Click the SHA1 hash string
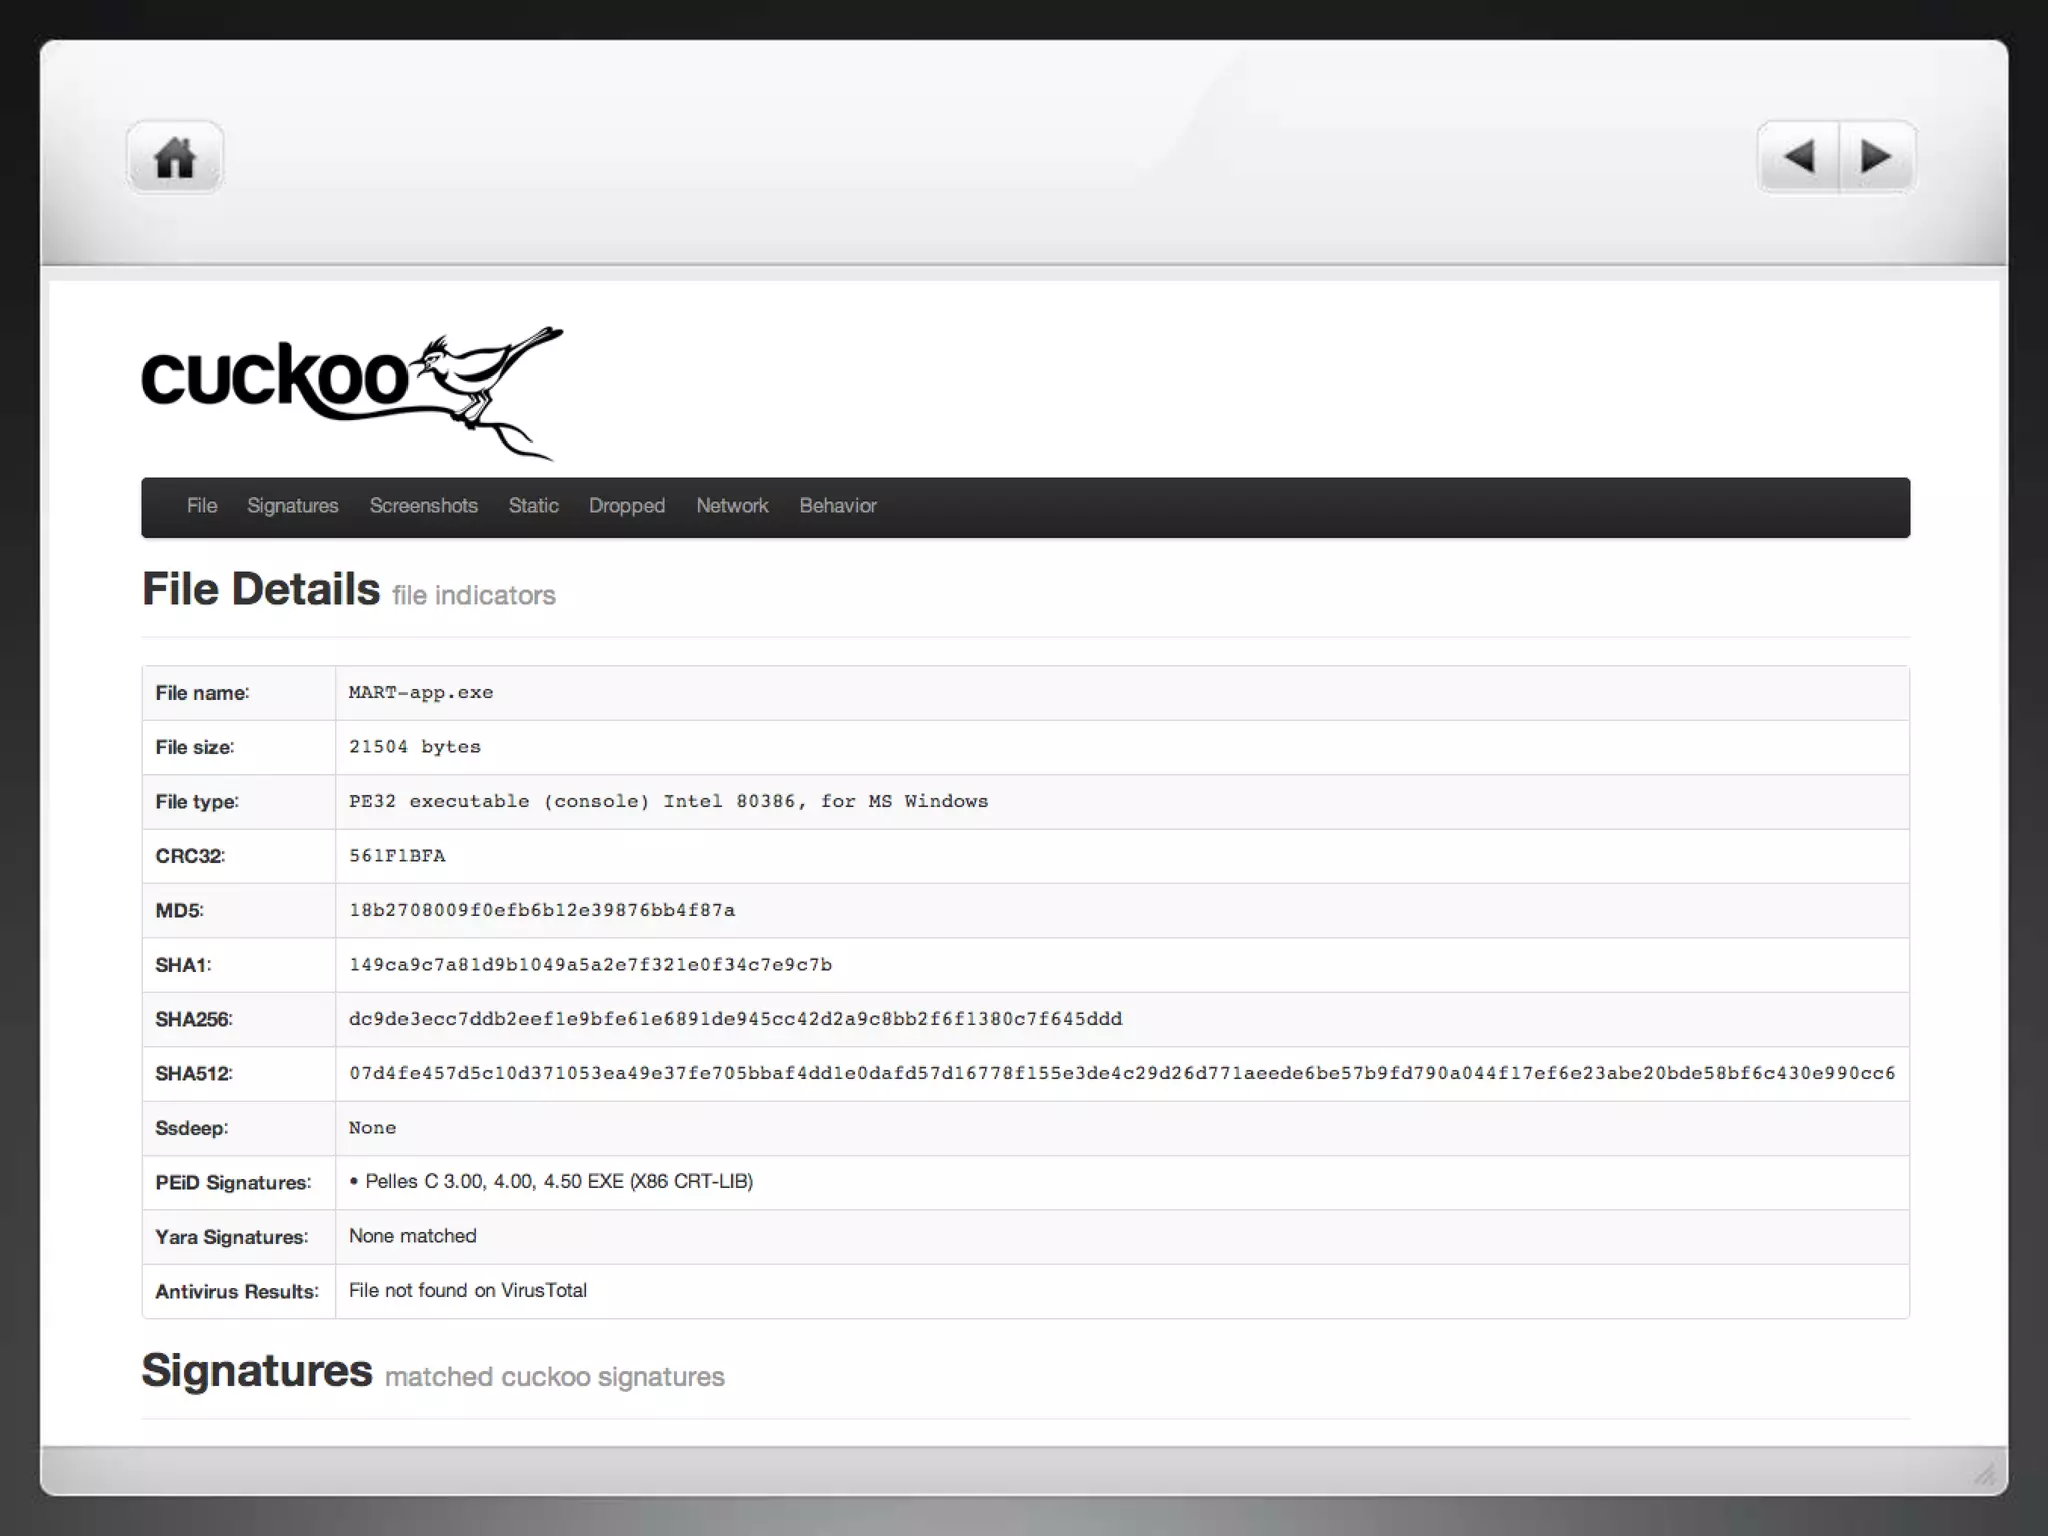2048x1536 pixels. (590, 965)
